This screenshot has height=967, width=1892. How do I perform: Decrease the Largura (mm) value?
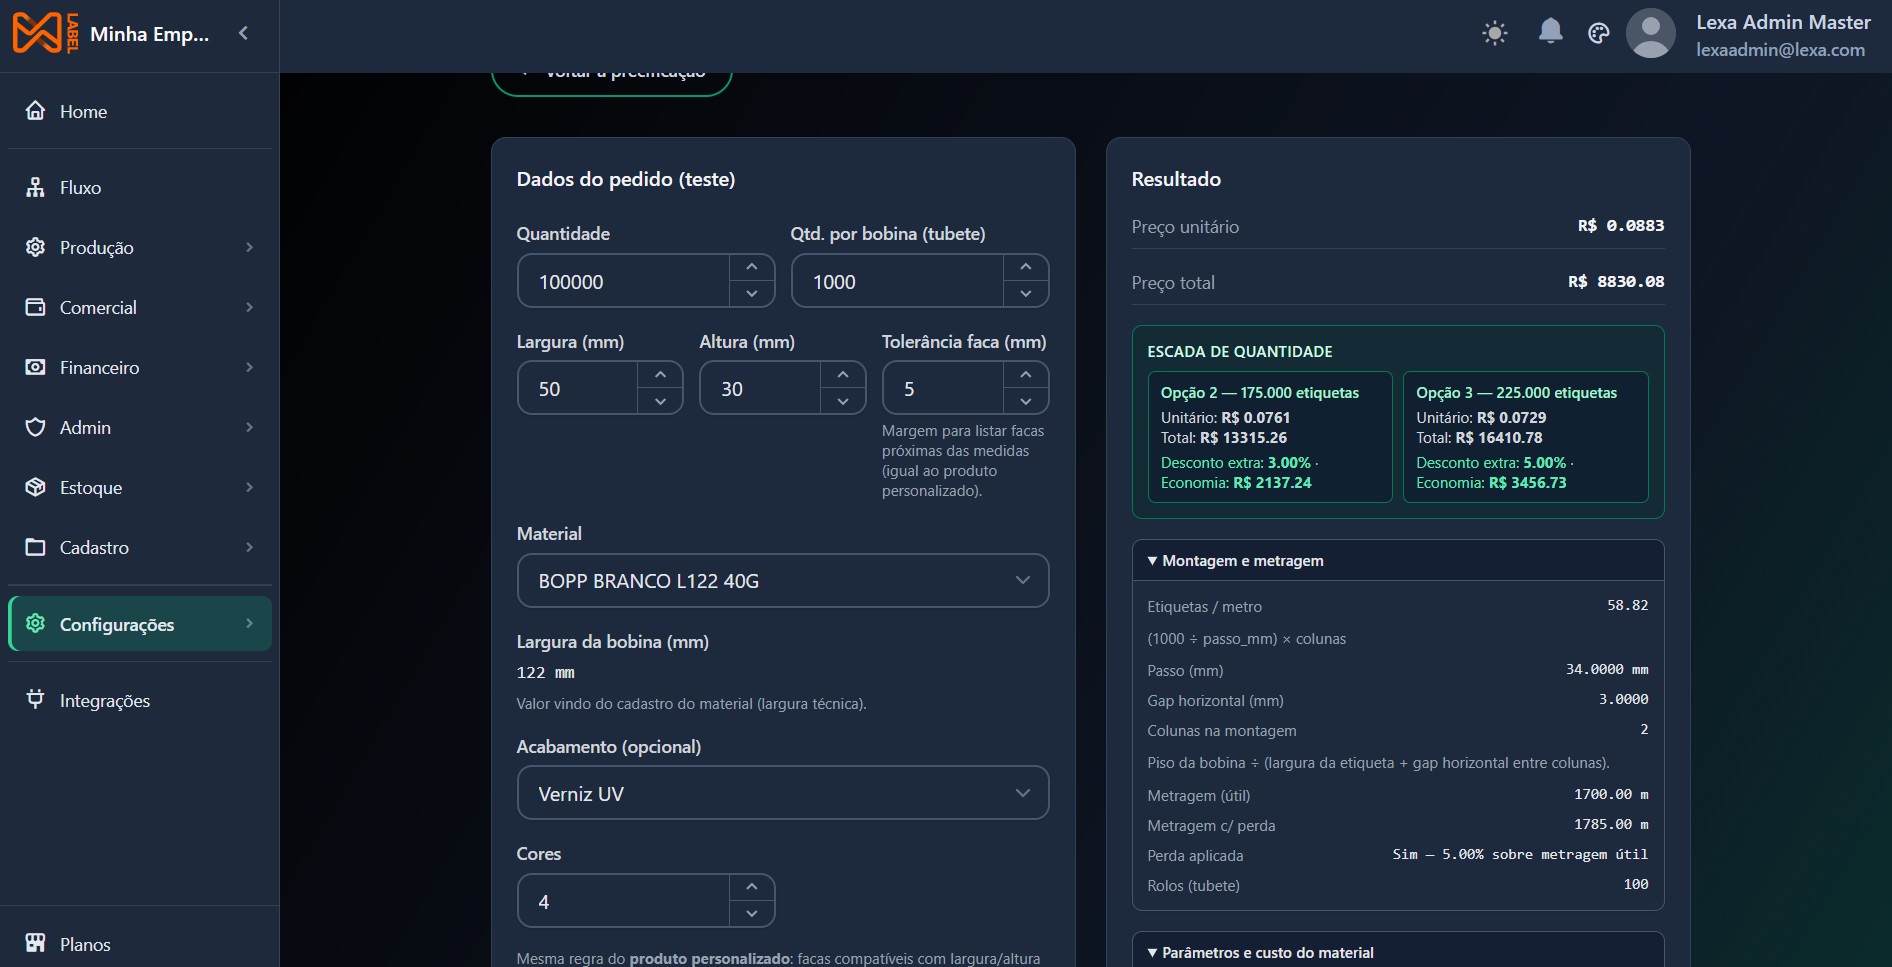tap(660, 401)
